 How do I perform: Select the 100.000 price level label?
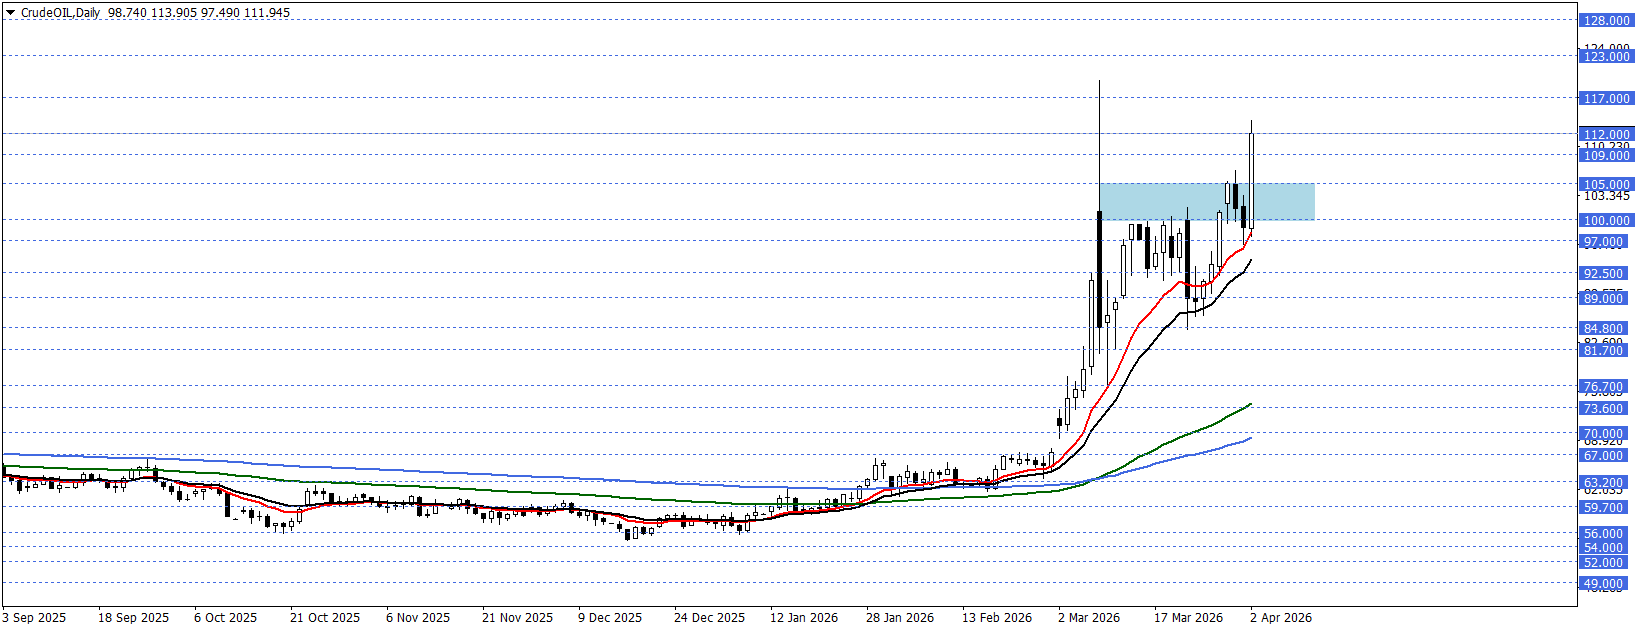click(x=1606, y=220)
